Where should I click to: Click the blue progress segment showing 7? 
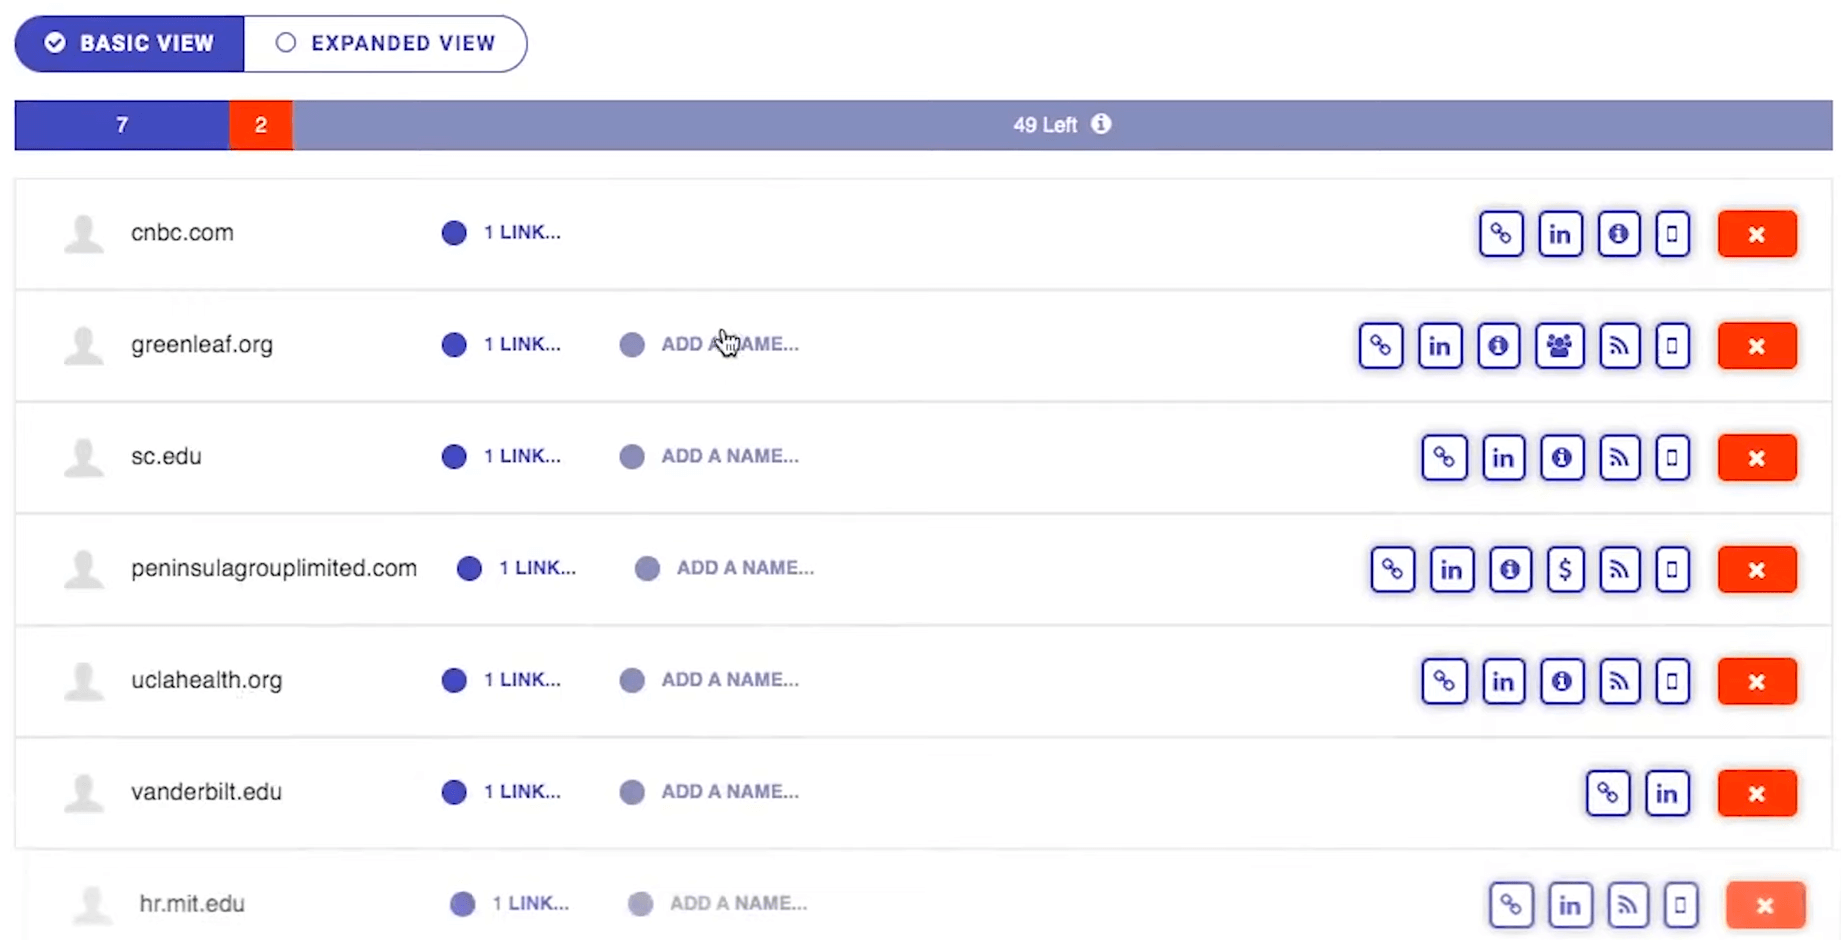pos(122,125)
